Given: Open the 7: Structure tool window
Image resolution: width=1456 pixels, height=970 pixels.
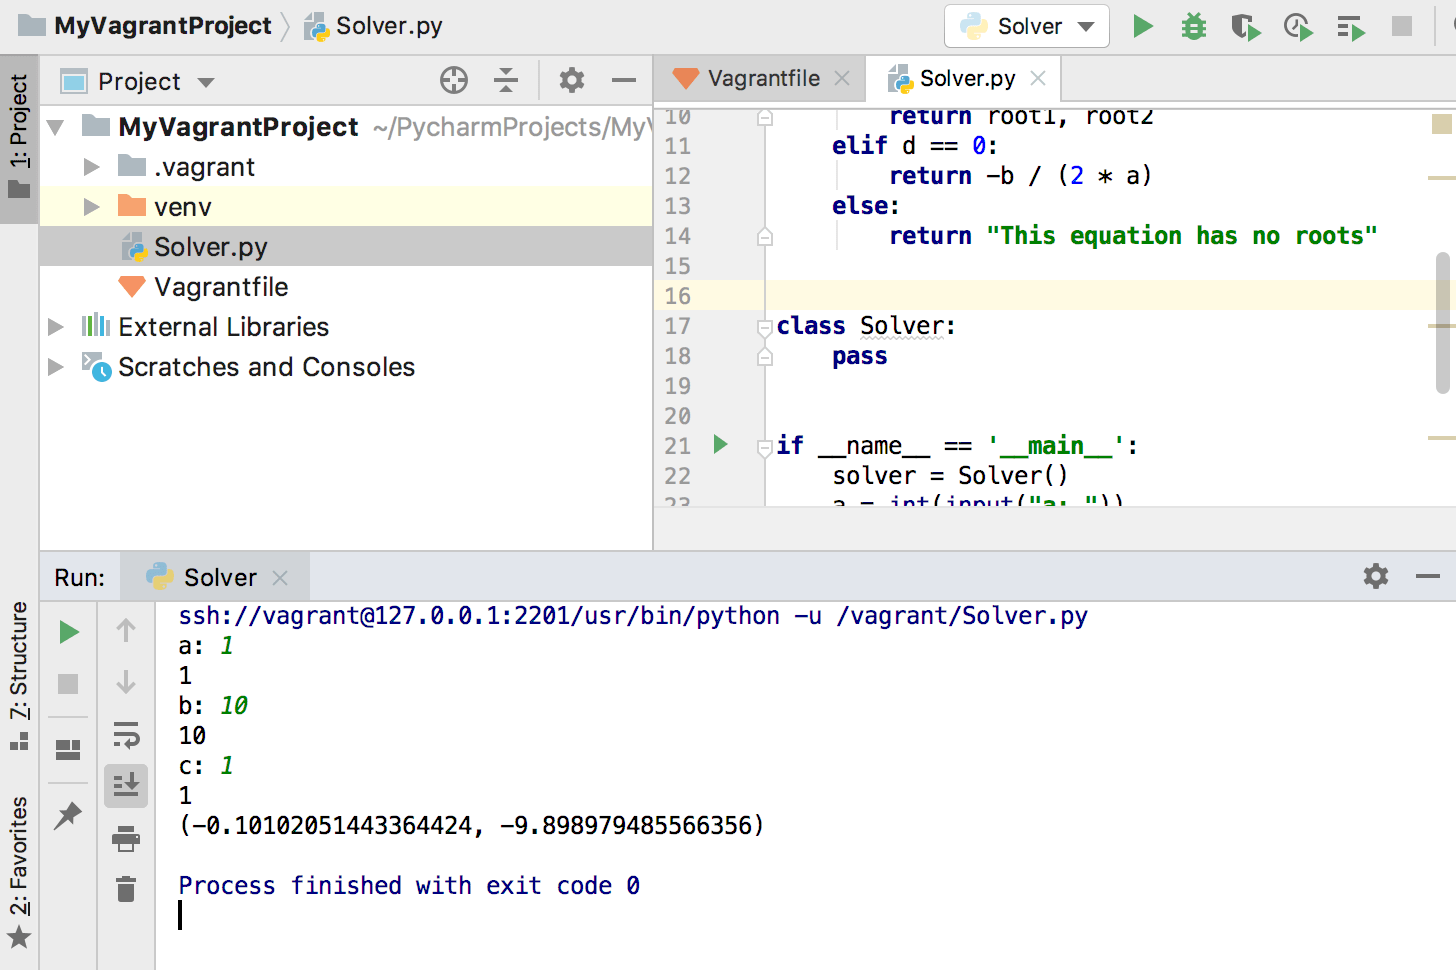Looking at the screenshot, I should coord(18,660).
